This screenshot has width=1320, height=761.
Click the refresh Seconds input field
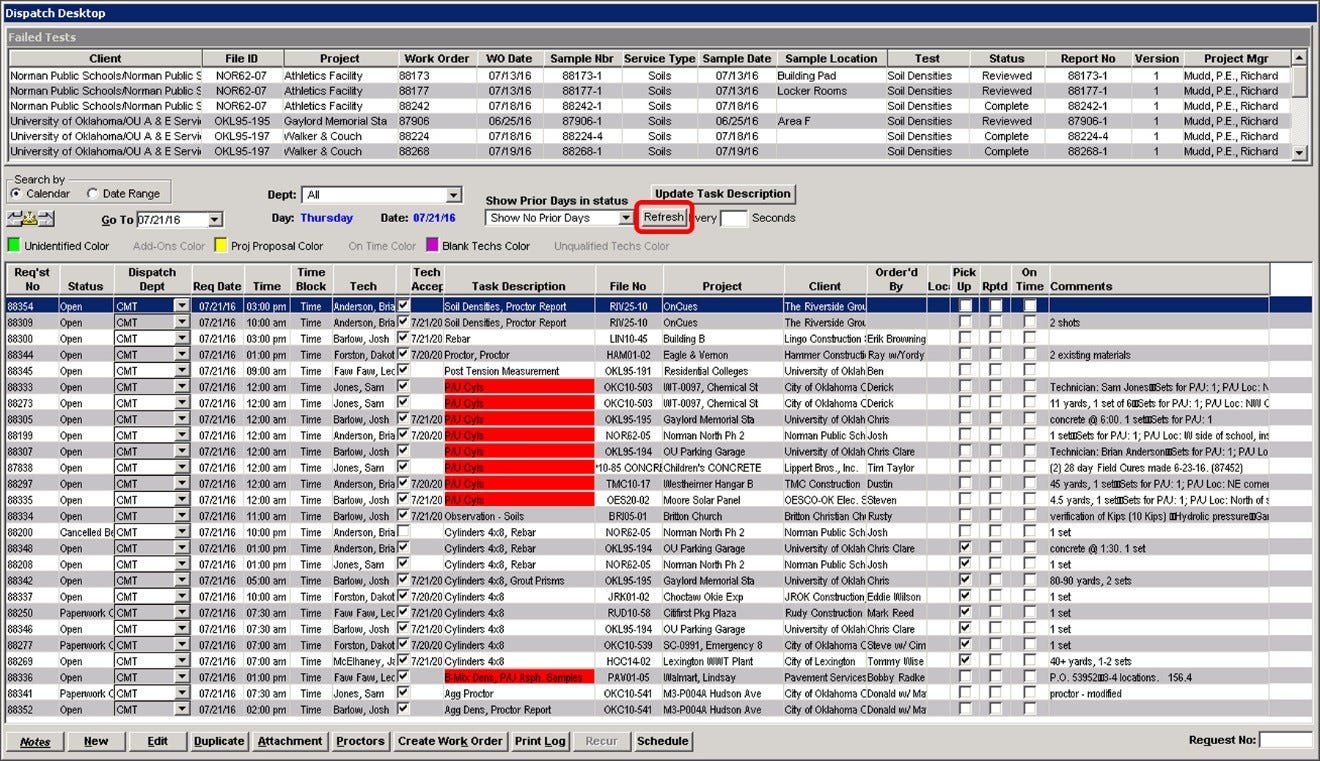click(734, 218)
